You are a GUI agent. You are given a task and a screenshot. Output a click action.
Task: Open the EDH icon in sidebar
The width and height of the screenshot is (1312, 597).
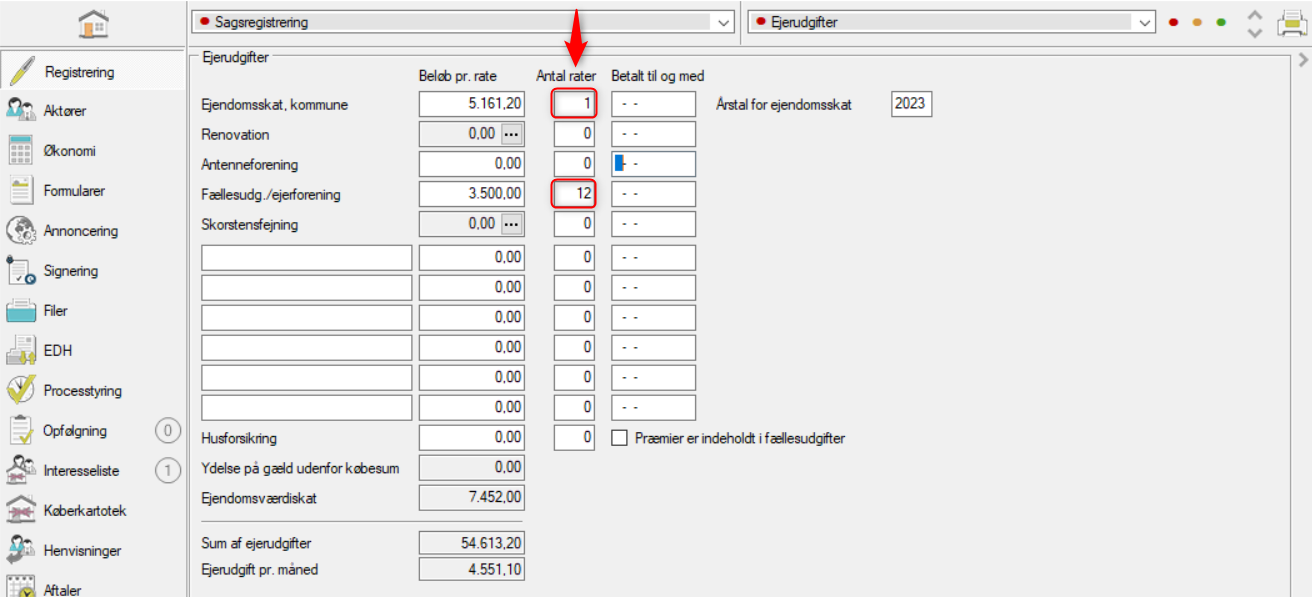tap(21, 351)
